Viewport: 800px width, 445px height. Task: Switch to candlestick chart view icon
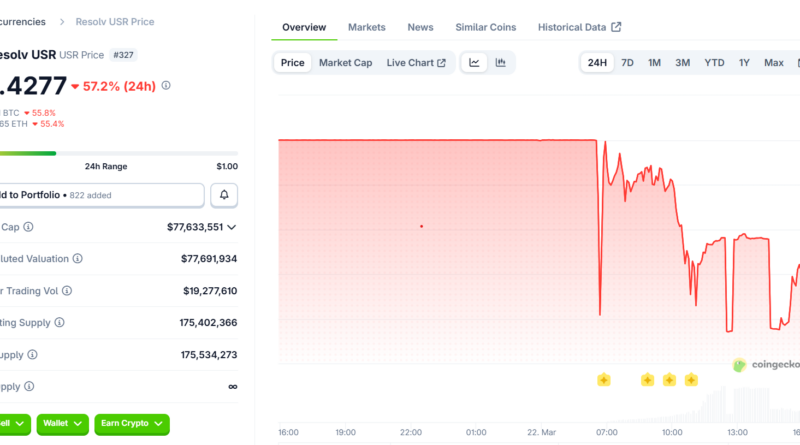pyautogui.click(x=500, y=63)
